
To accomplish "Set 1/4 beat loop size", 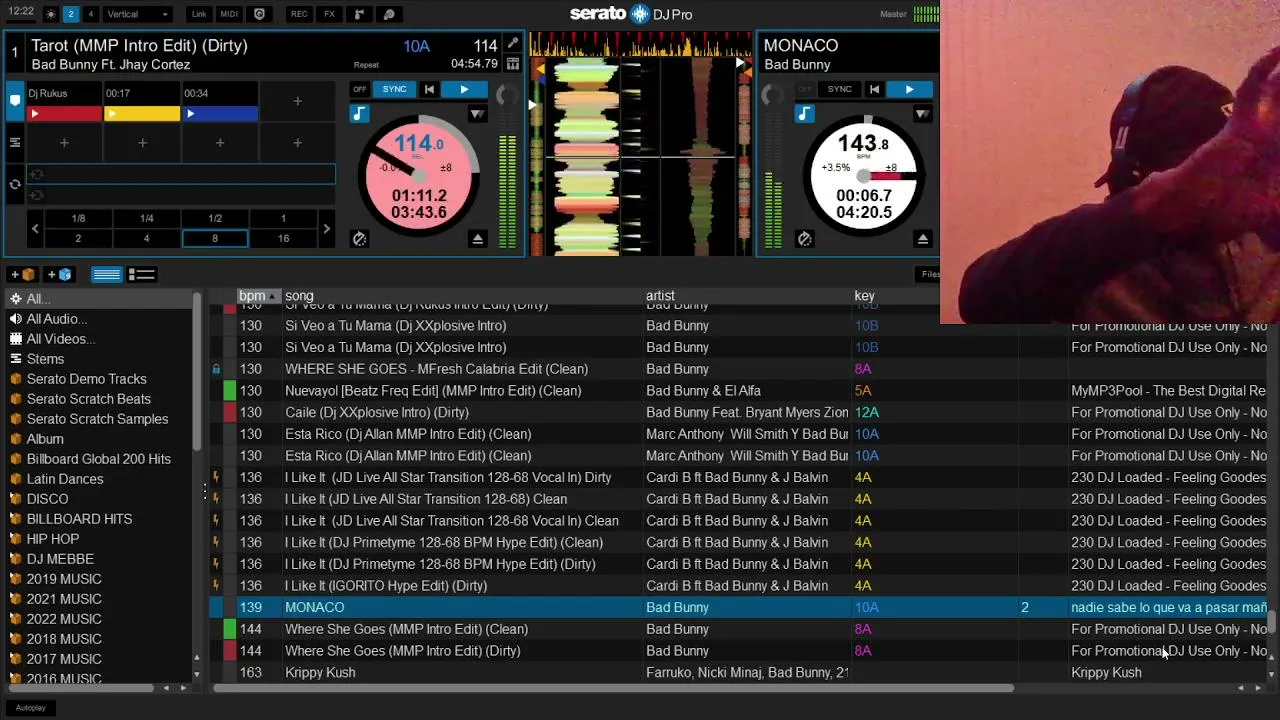I will [146, 218].
